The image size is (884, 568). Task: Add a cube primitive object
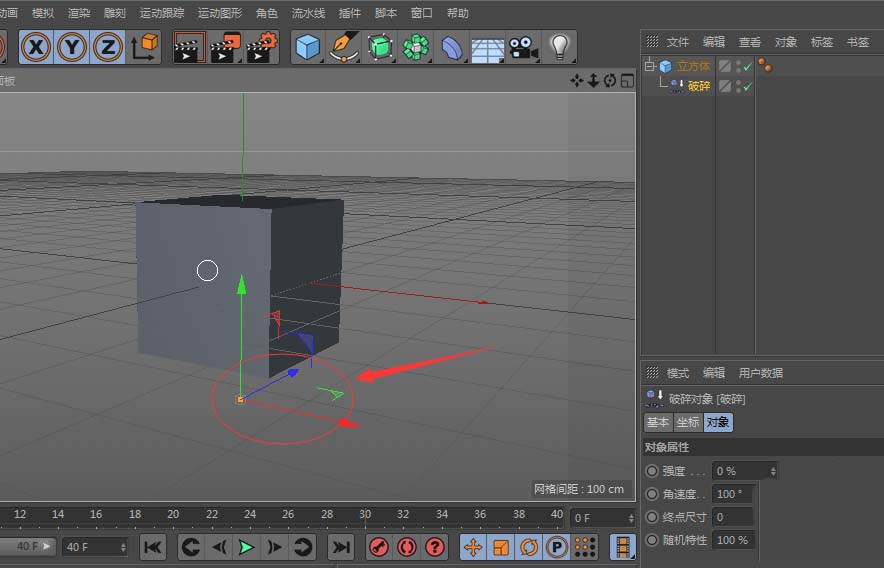pos(308,47)
